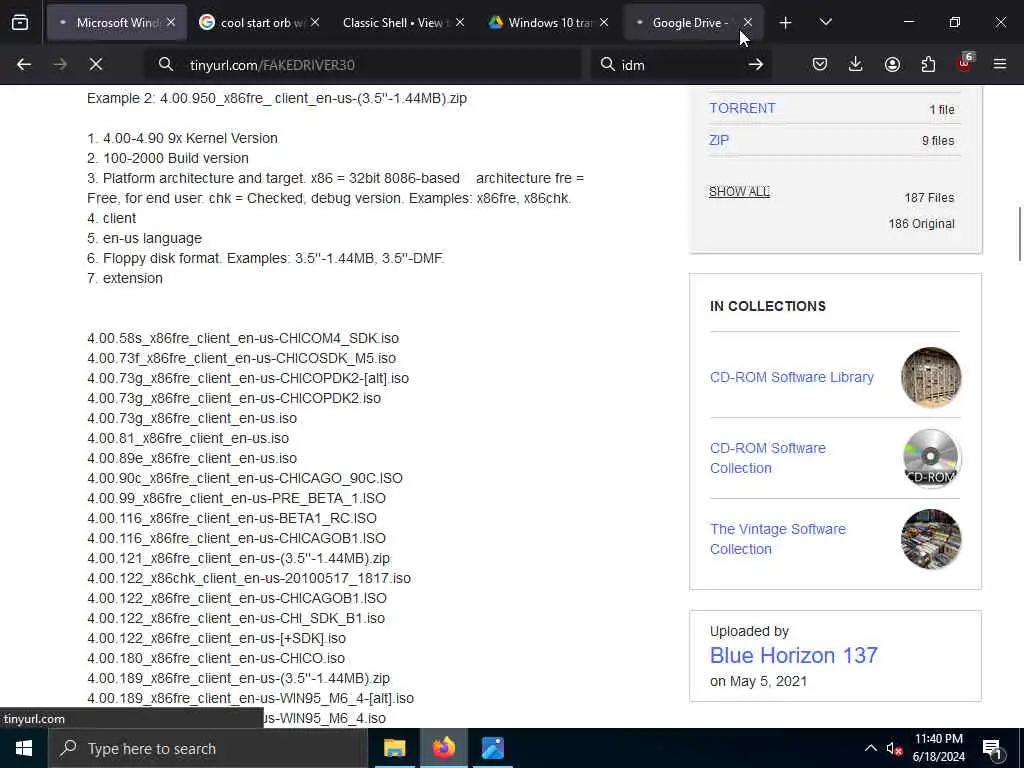
Task: Open the Extensions puzzle icon
Action: [928, 65]
